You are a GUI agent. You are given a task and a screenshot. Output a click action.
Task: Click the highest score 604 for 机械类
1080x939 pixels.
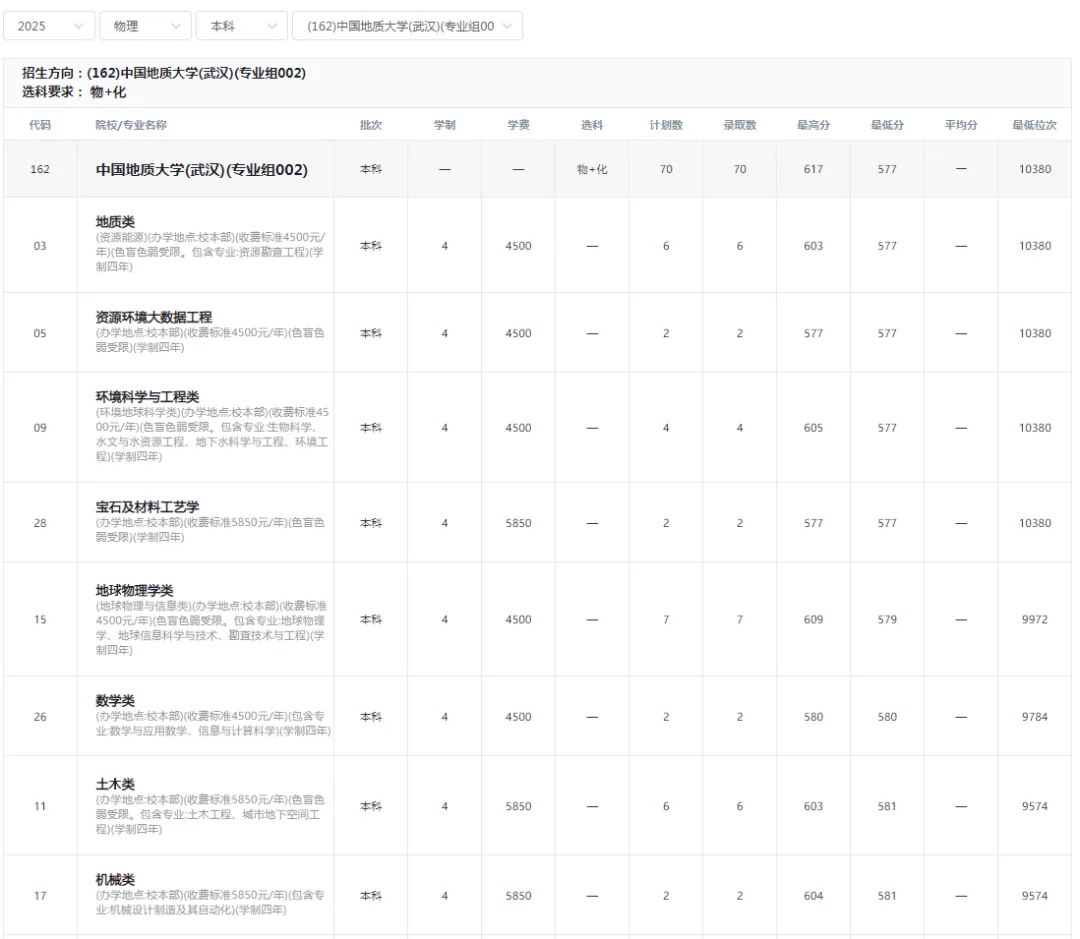click(813, 896)
